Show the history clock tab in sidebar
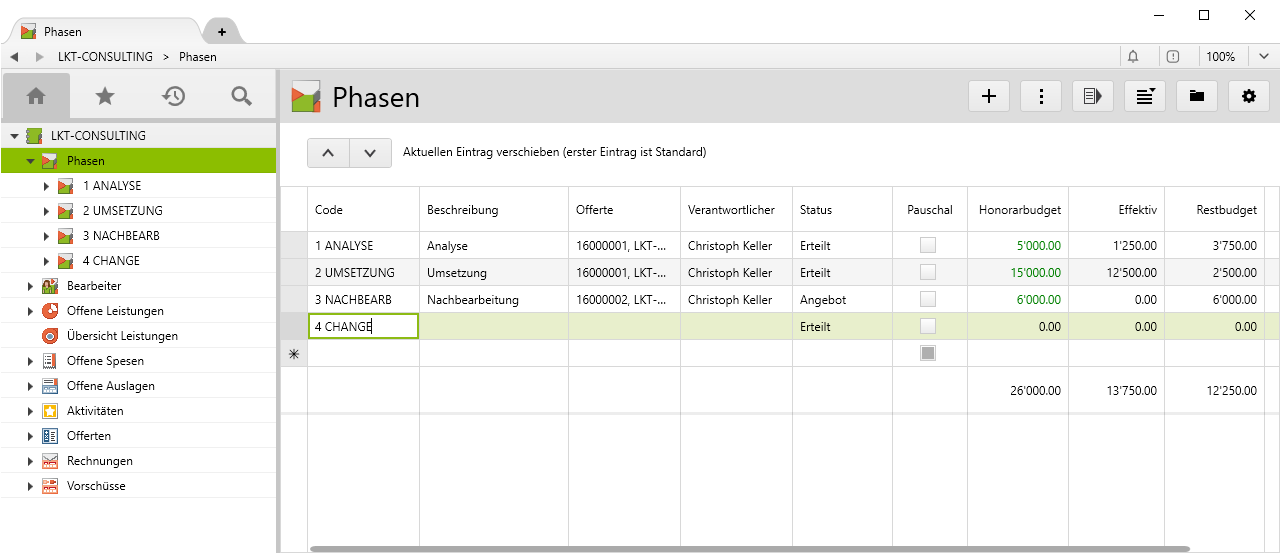This screenshot has height=554, width=1281. point(173,96)
